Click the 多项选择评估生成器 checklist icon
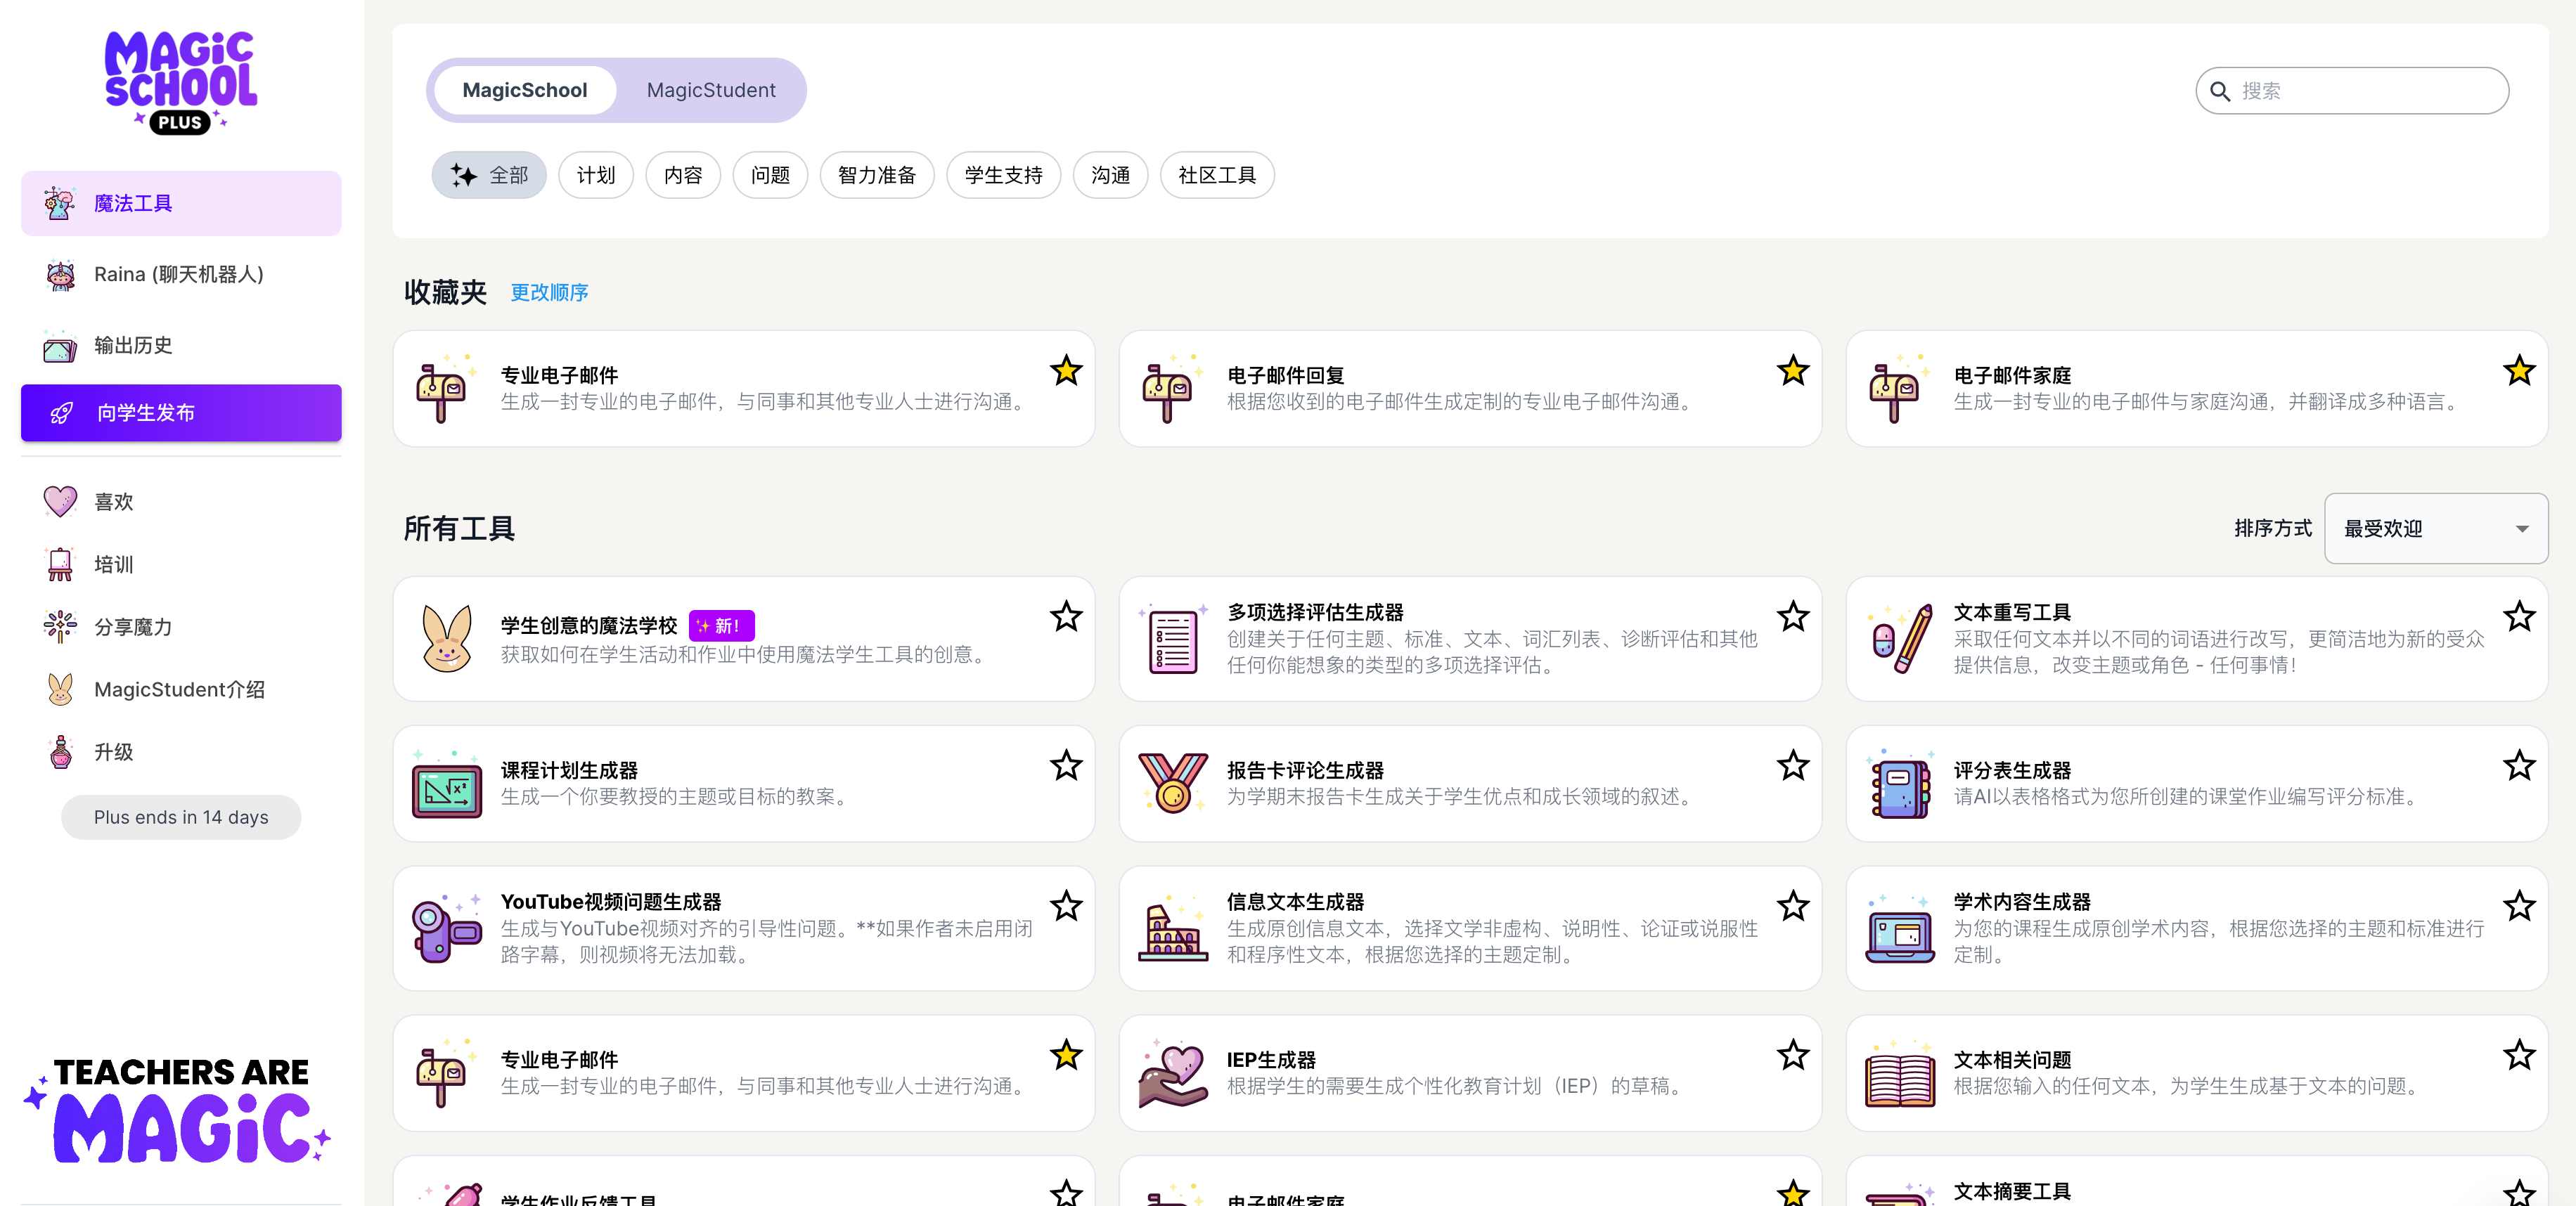 point(1172,639)
